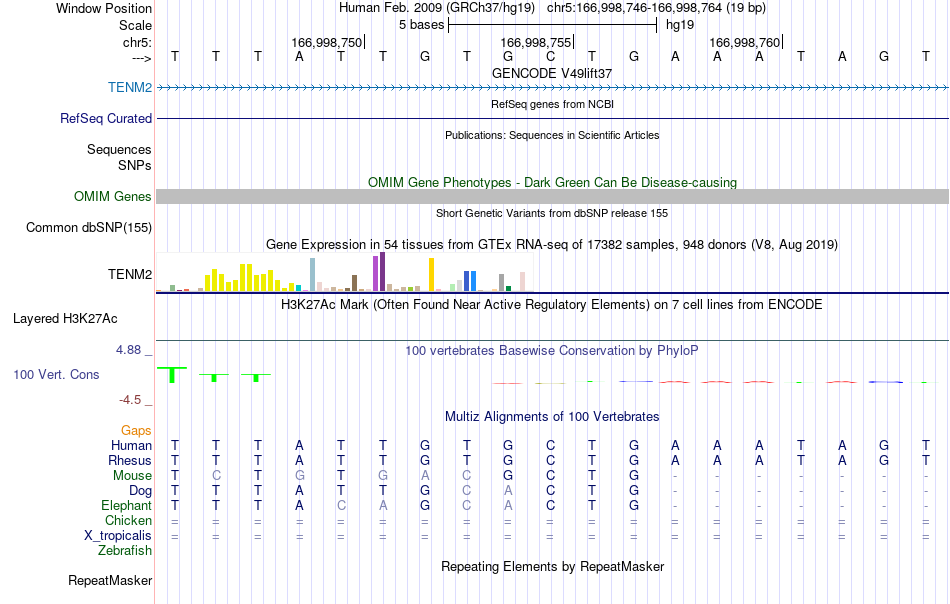950x604 pixels.
Task: Open the RepeatMasker track label
Action: tap(110, 580)
